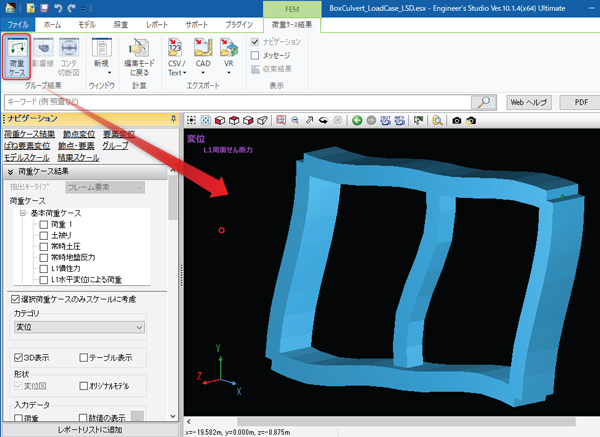Open the quick access toolbar customize arrow
Image resolution: width=600 pixels, height=437 pixels.
click(83, 8)
